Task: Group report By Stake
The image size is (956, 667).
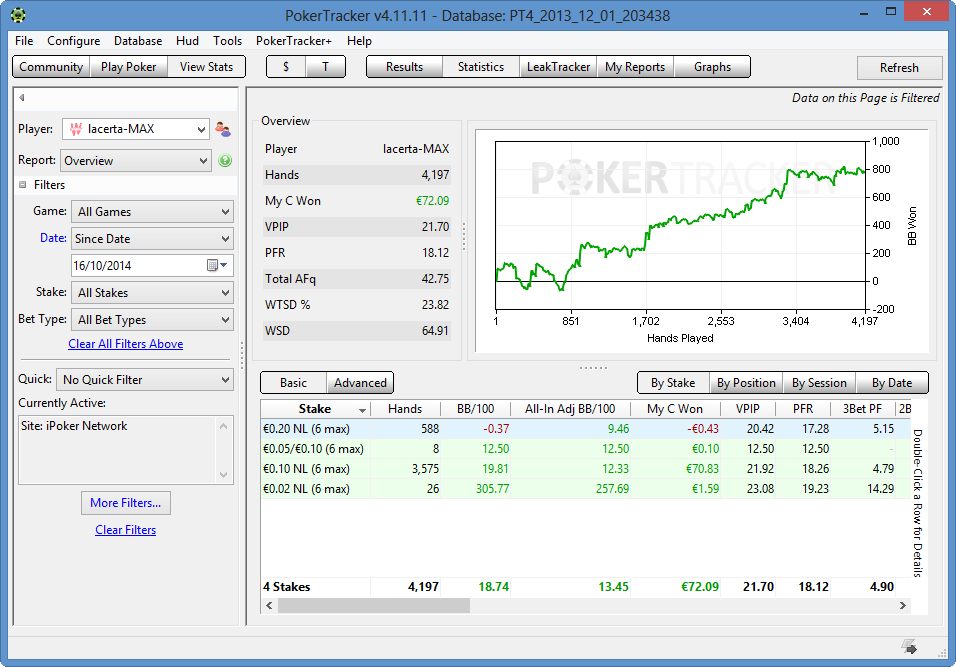Action: coord(673,383)
